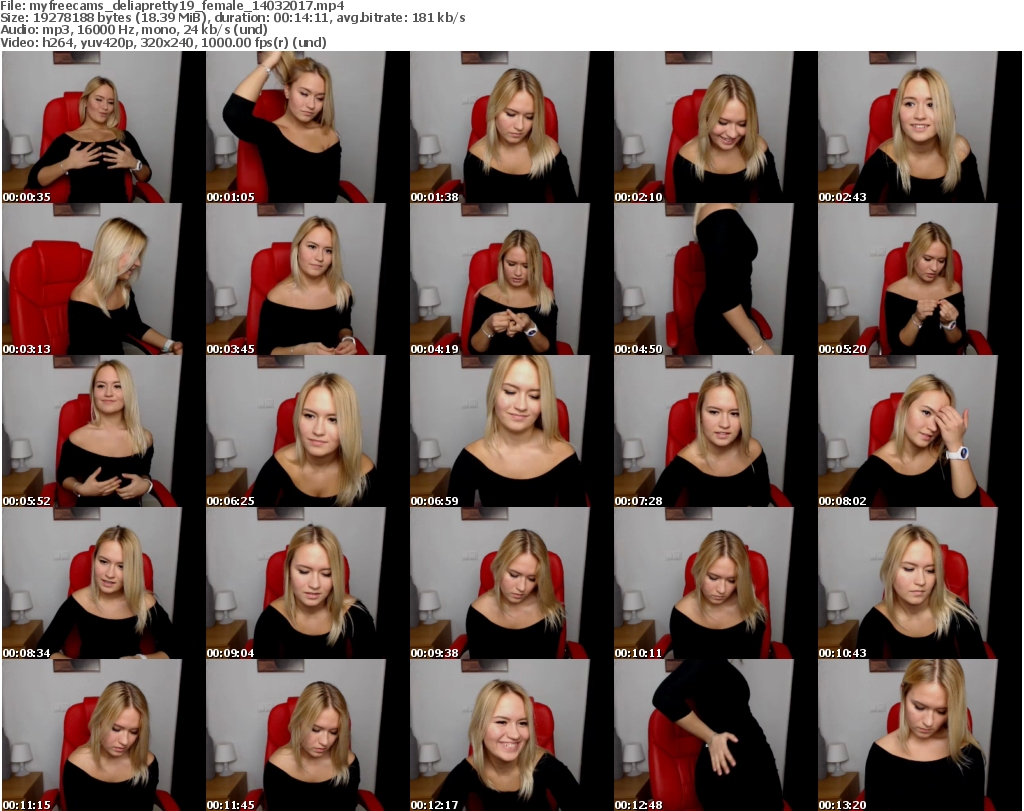
Task: Click the frame at 00:09:38
Action: [511, 583]
